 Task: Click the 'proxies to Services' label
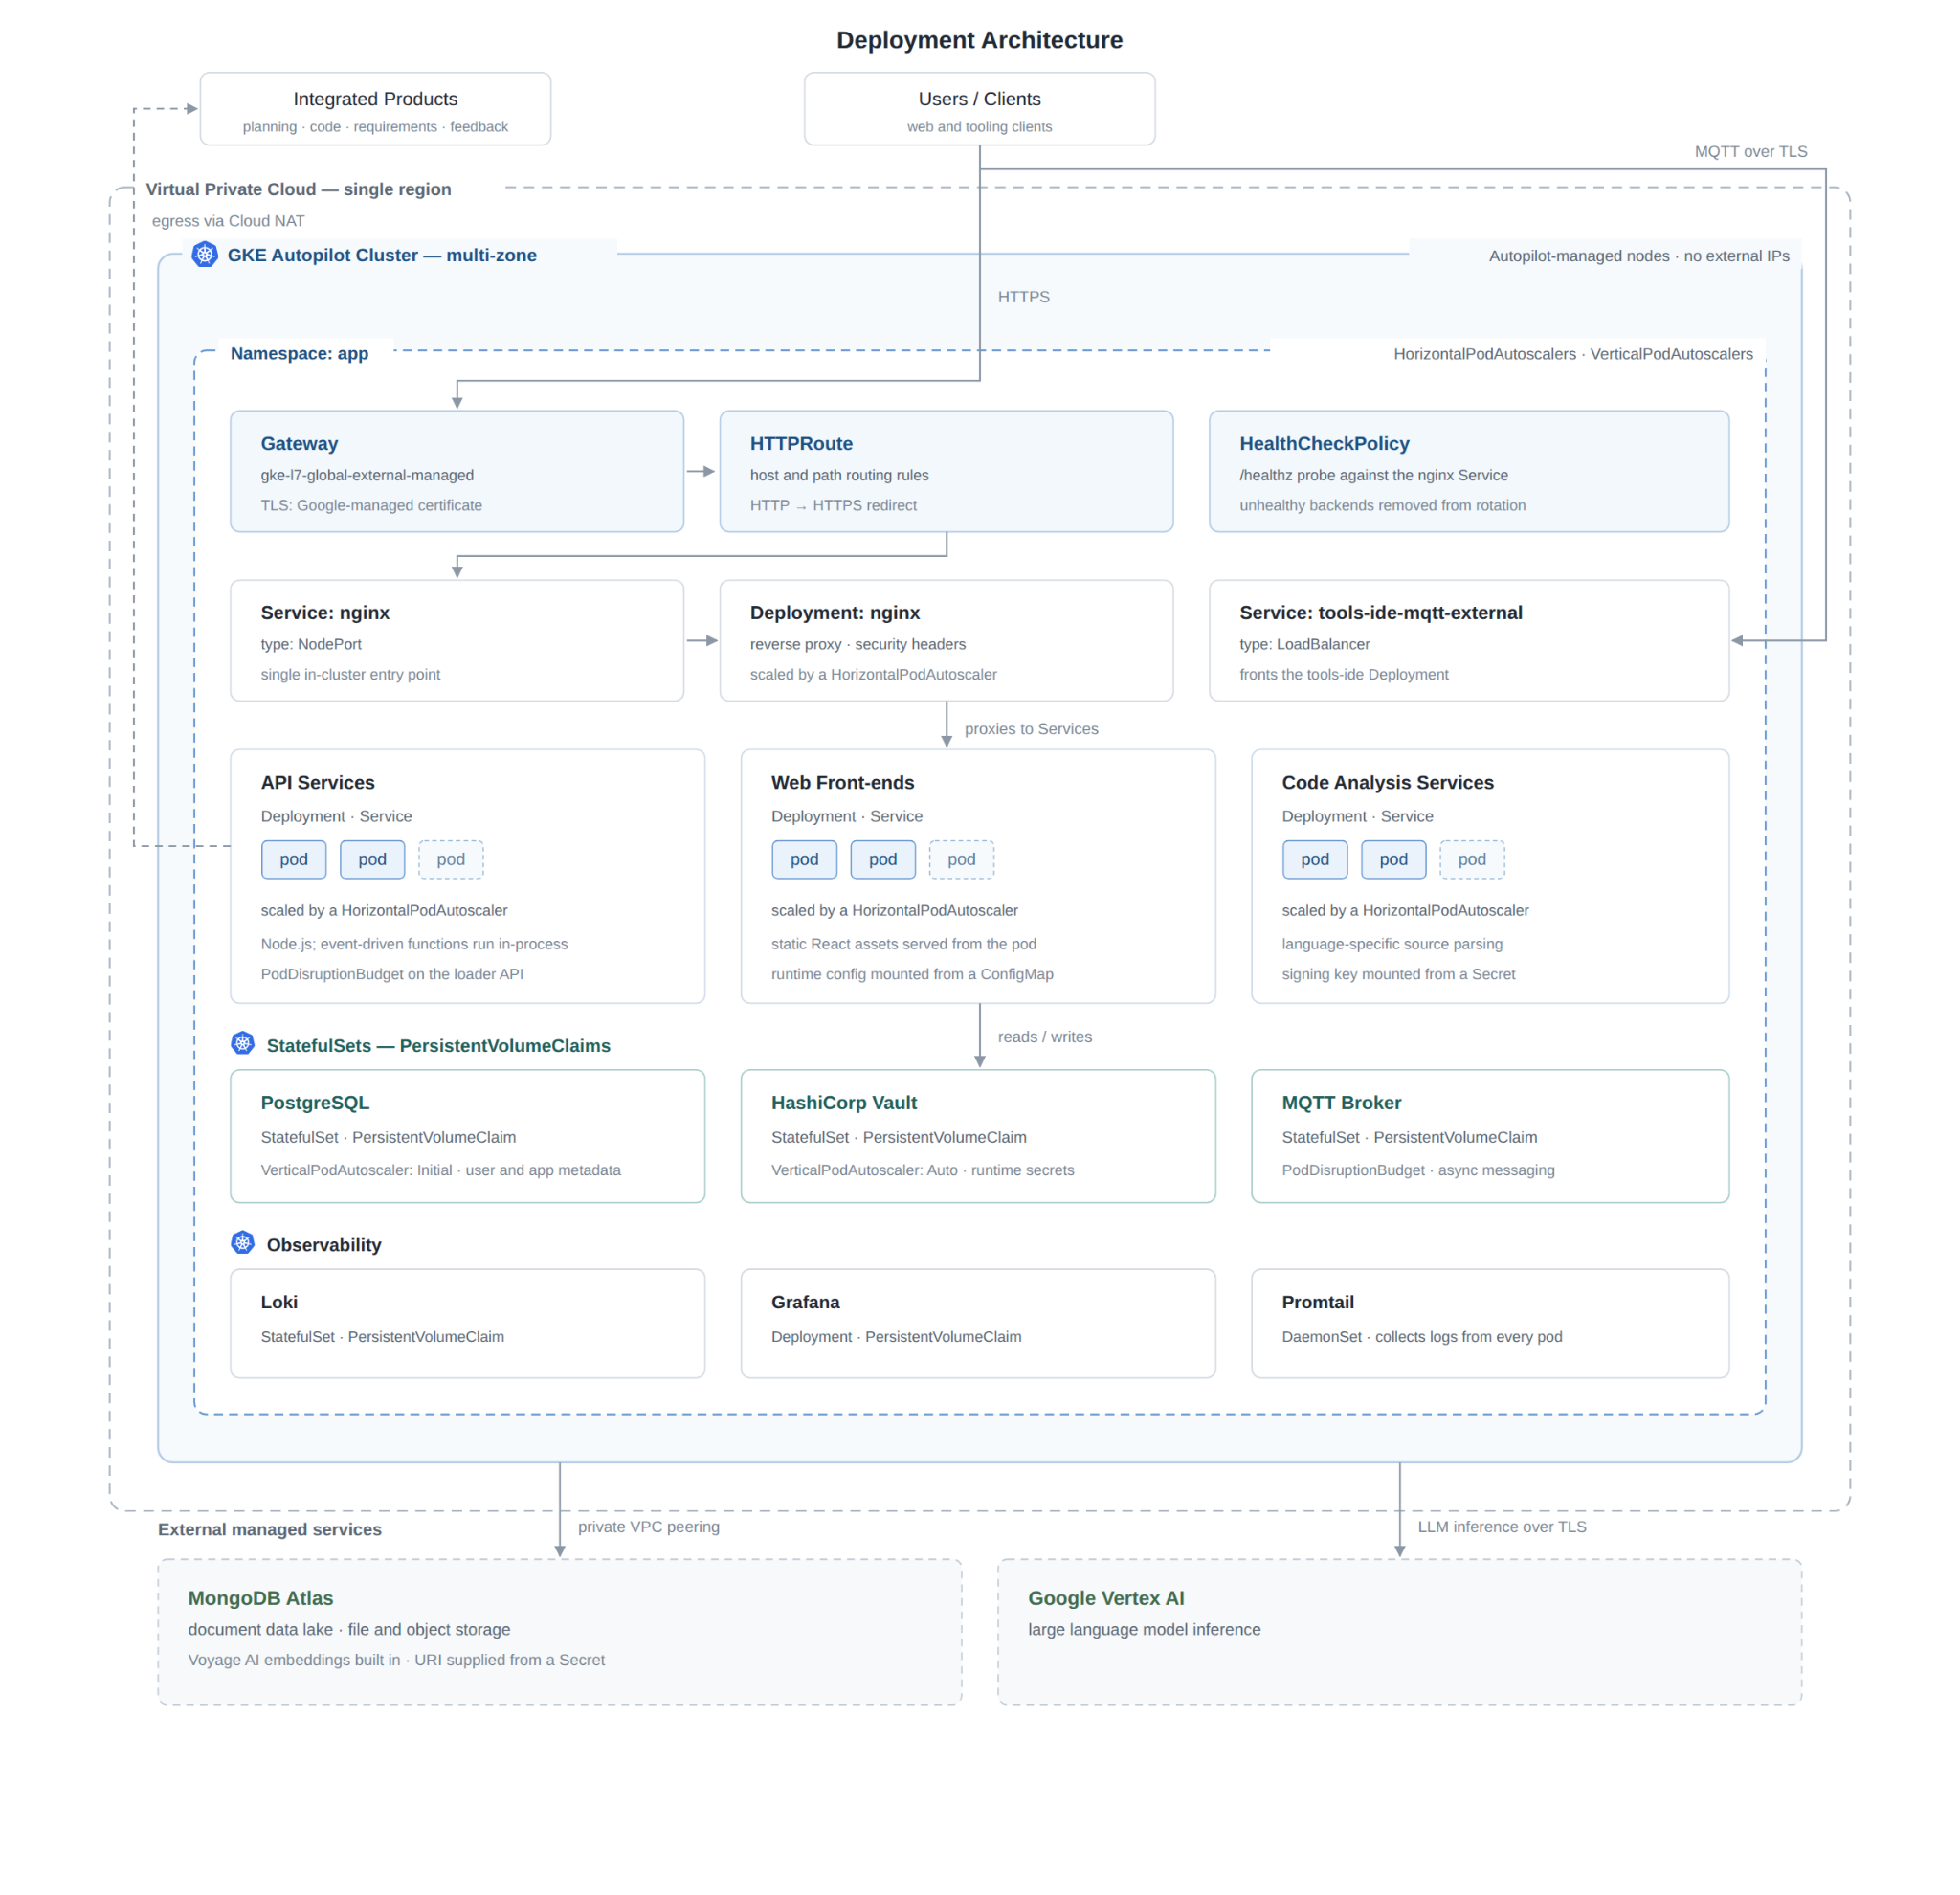[1031, 729]
